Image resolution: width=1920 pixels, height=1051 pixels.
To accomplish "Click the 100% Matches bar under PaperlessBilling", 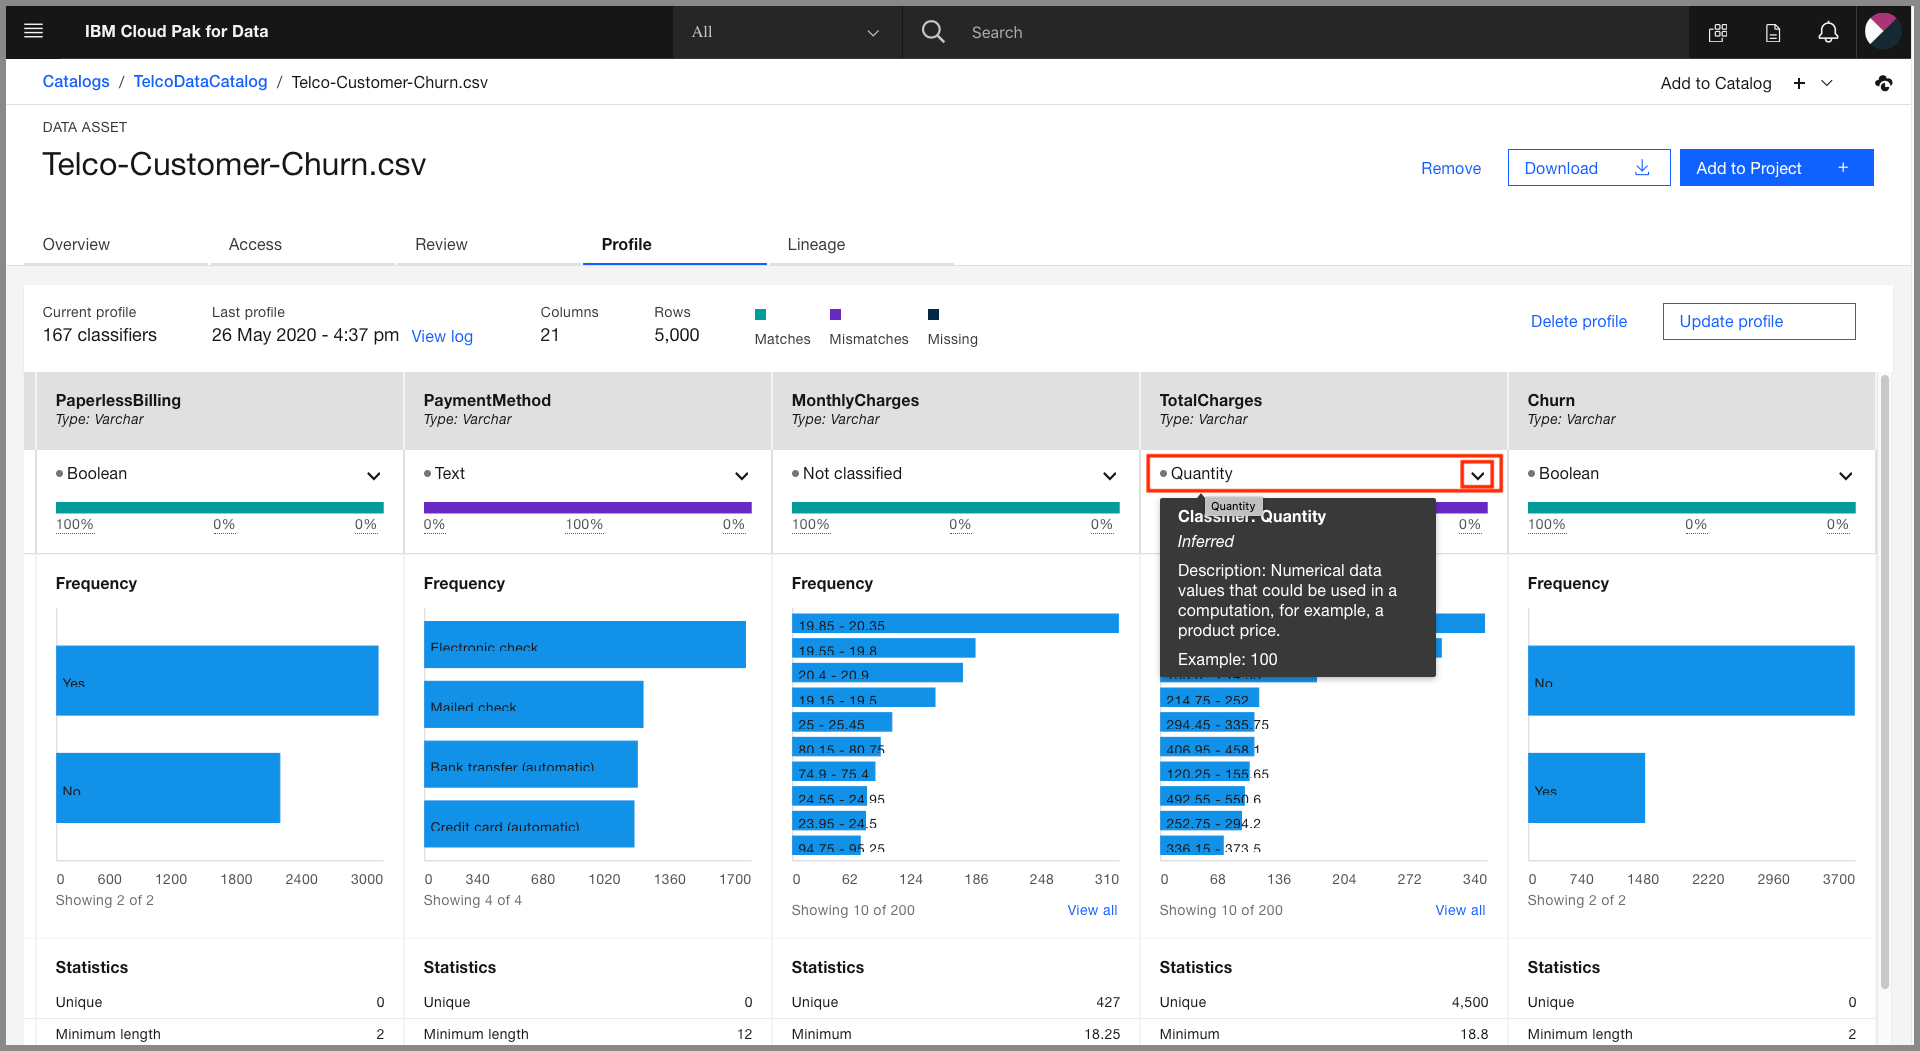I will coord(219,507).
